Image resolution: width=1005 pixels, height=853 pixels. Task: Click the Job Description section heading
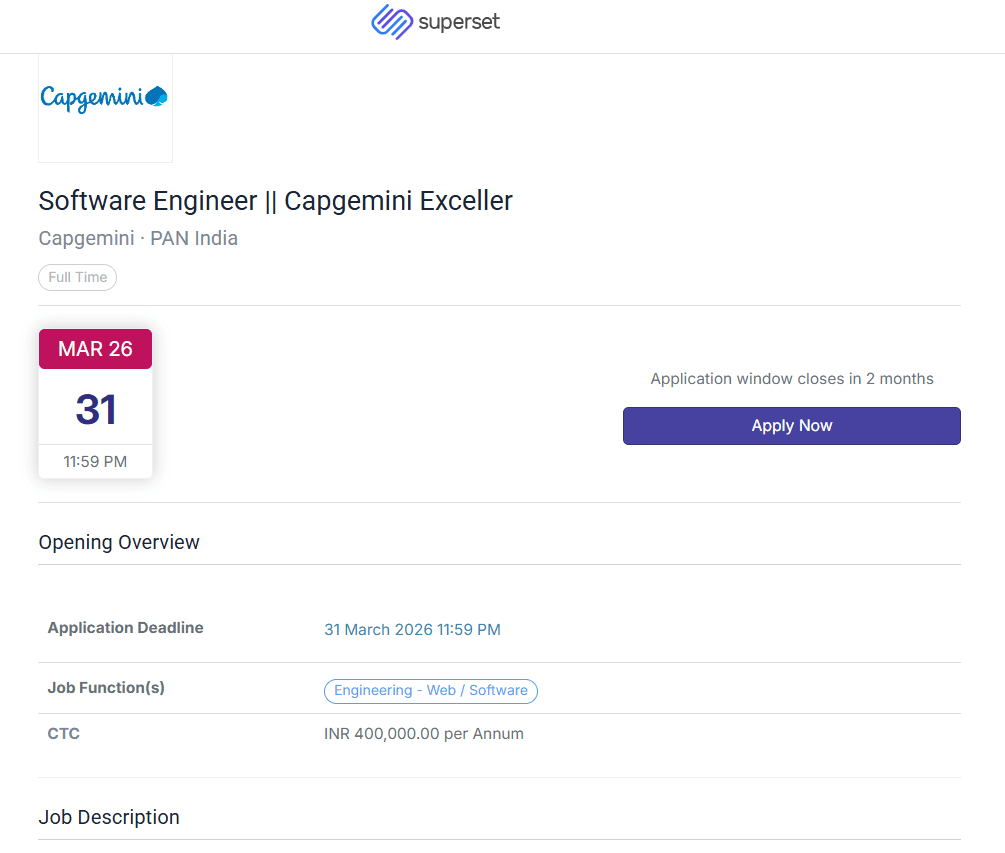pos(109,818)
